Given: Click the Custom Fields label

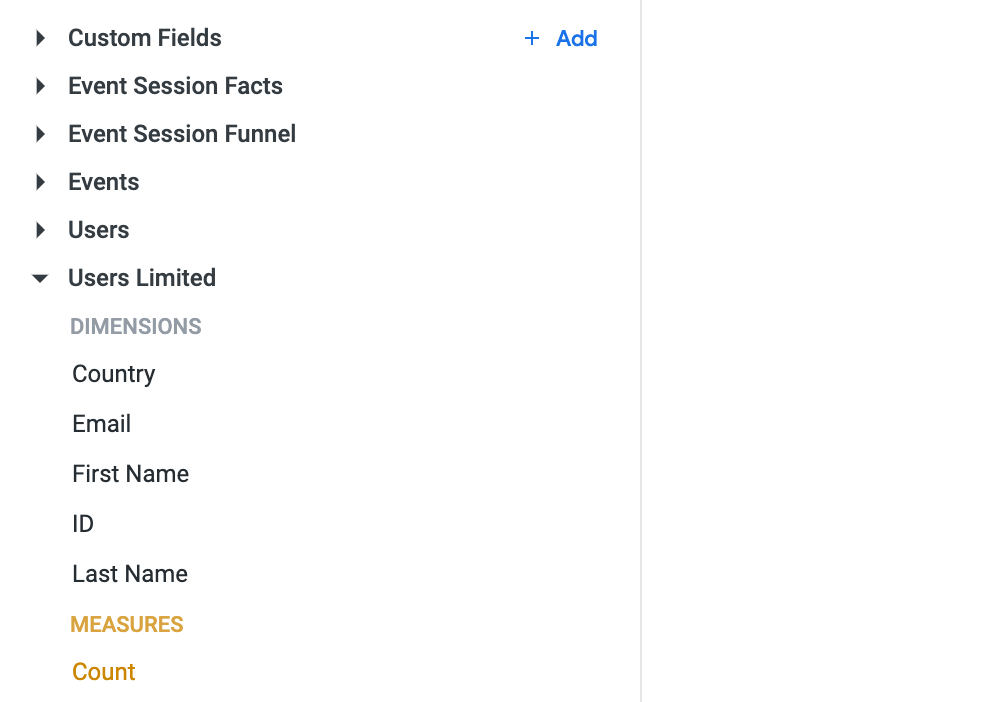Looking at the screenshot, I should (x=144, y=38).
